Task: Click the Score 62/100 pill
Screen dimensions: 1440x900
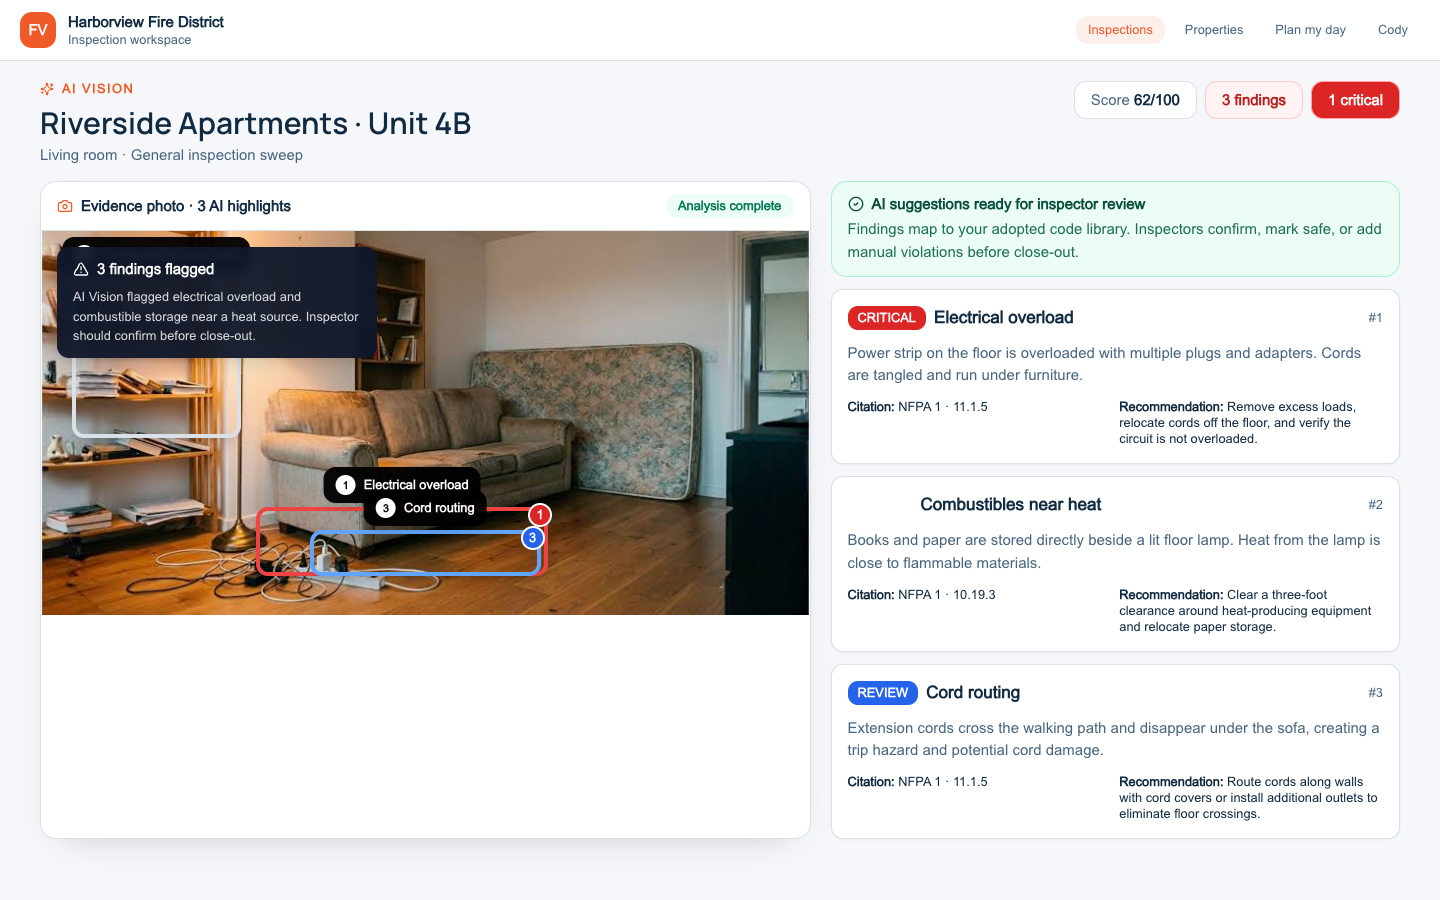Action: coord(1135,100)
